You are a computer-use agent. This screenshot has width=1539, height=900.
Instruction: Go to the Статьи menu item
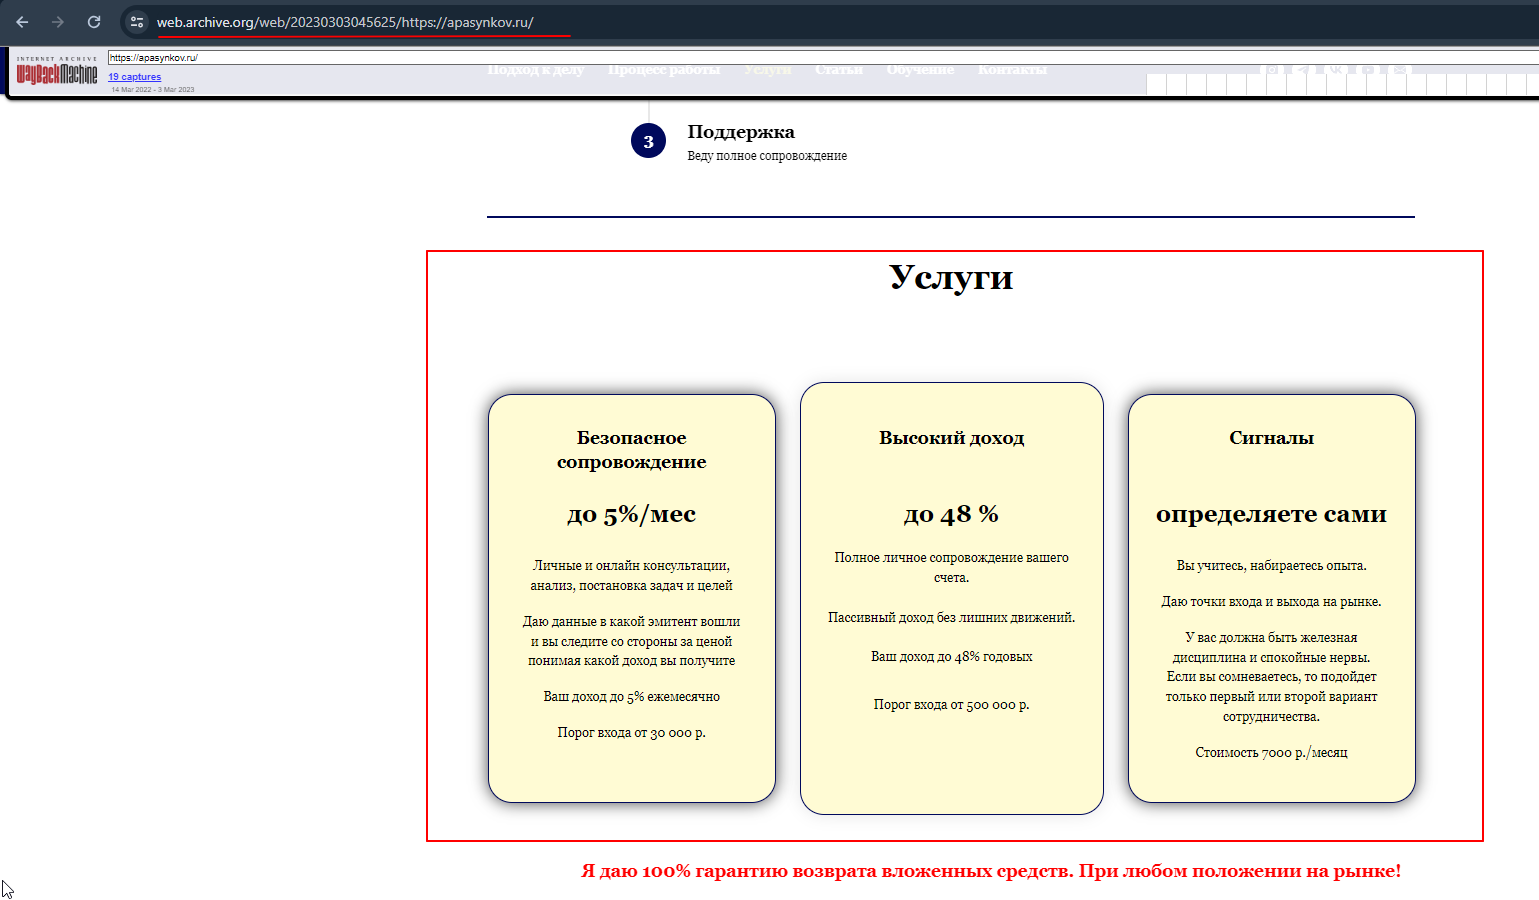839,70
